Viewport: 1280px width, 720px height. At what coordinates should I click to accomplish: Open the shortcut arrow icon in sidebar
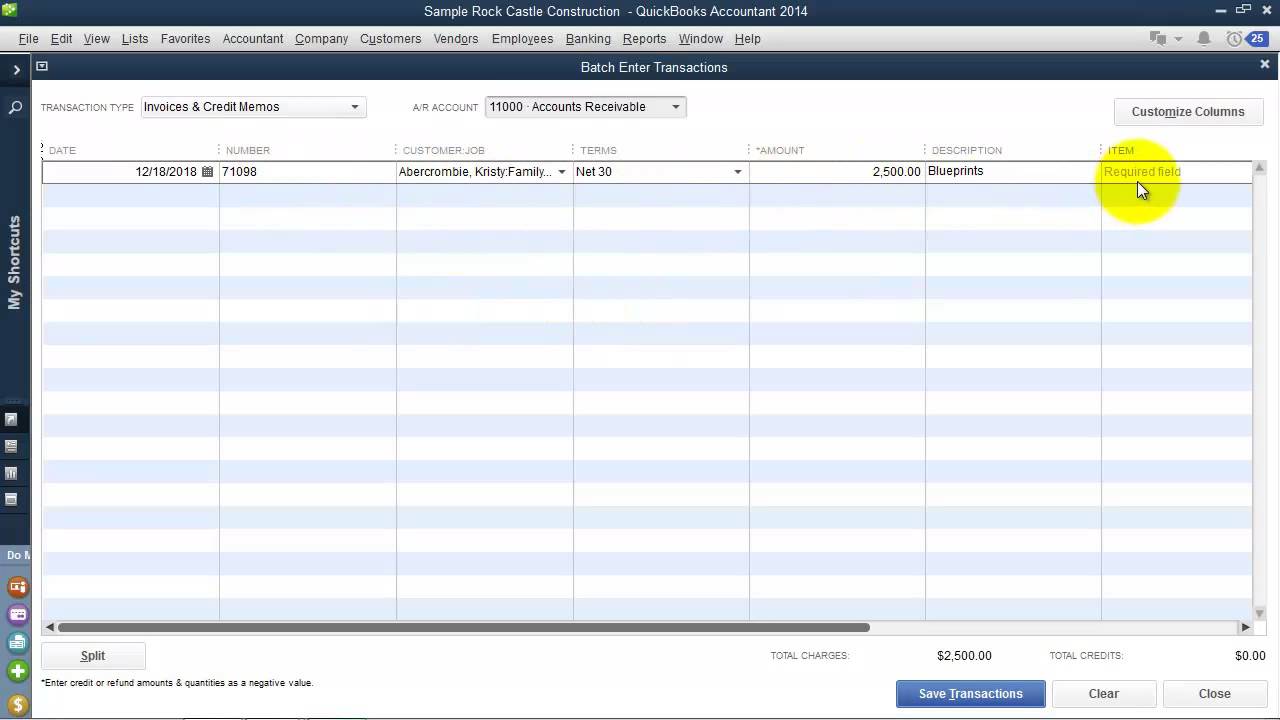11,420
